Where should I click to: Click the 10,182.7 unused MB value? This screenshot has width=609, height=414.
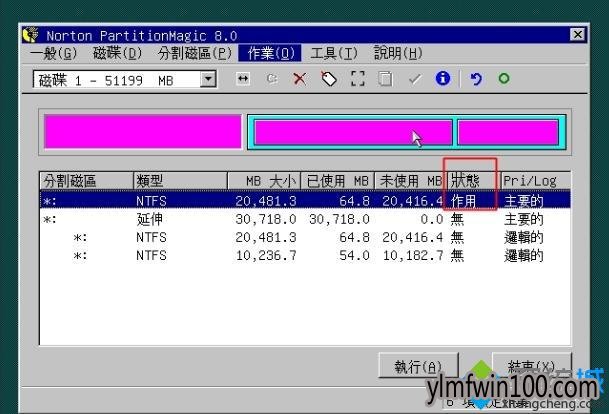coord(413,256)
